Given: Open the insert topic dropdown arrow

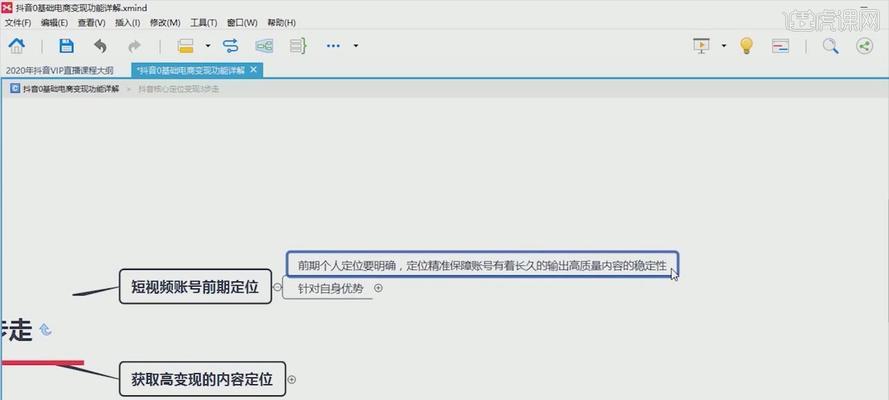Looking at the screenshot, I should (x=208, y=46).
